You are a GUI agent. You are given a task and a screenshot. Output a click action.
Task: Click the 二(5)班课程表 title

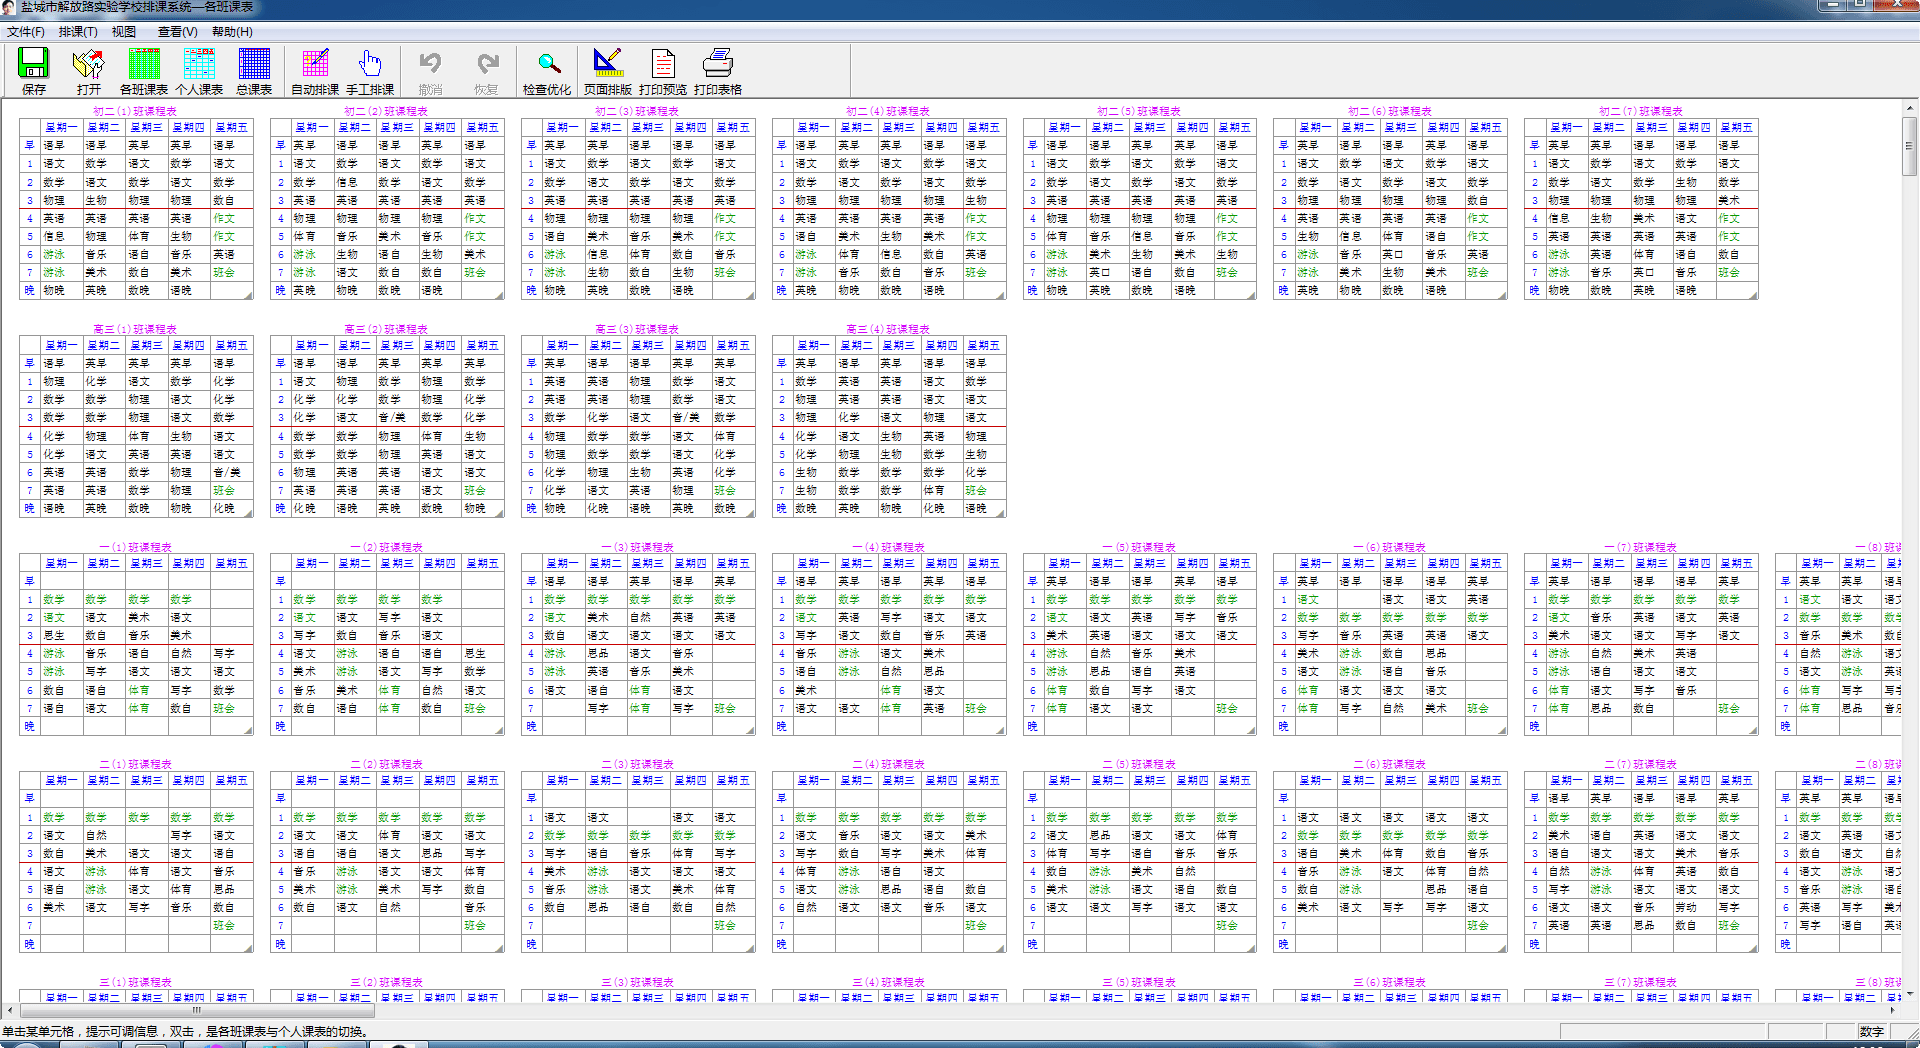(x=1139, y=764)
